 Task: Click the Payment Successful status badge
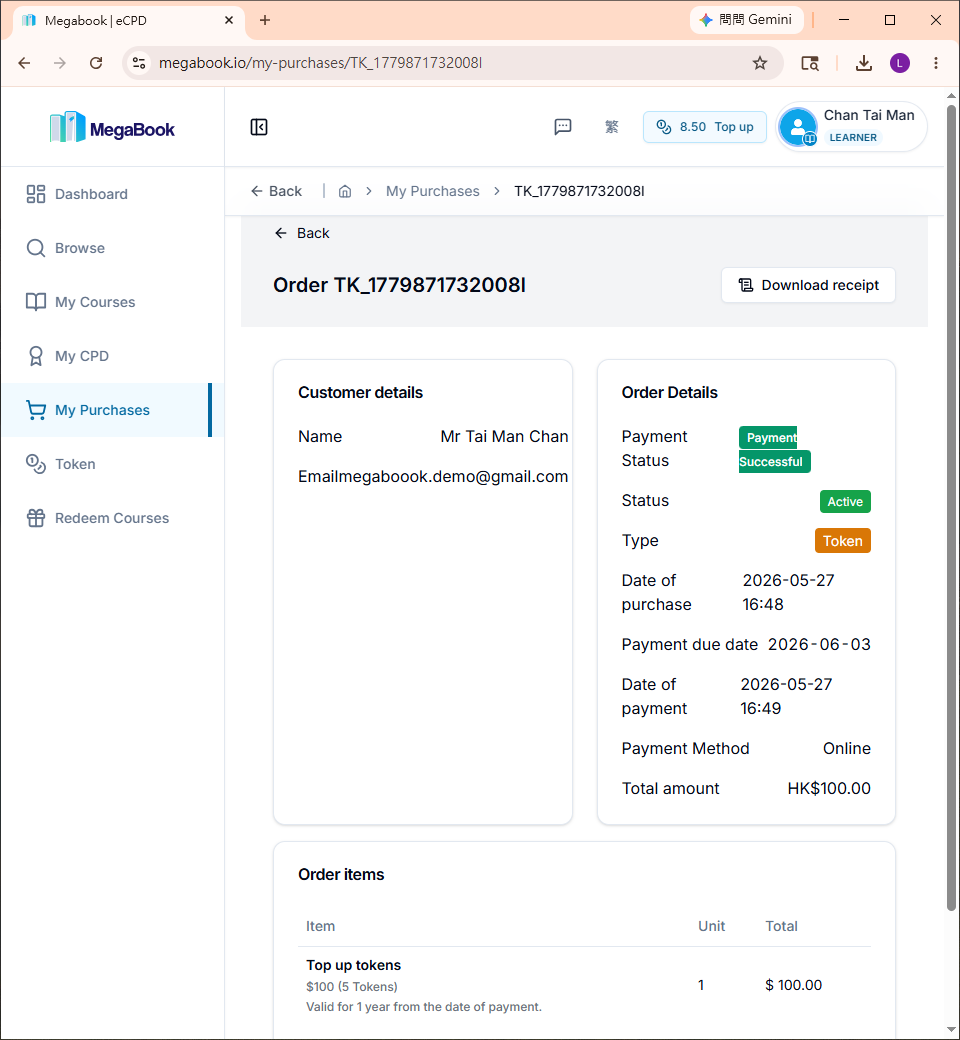[x=774, y=449]
